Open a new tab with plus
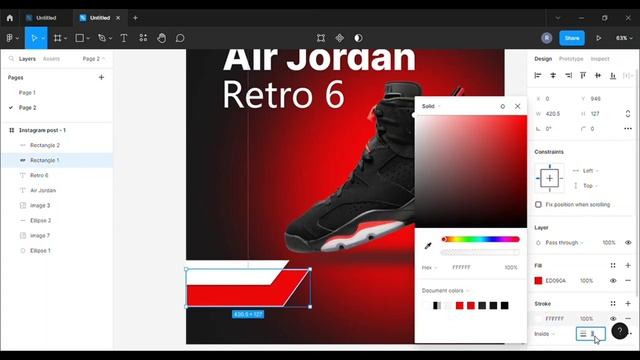640x360 pixels. pos(135,18)
